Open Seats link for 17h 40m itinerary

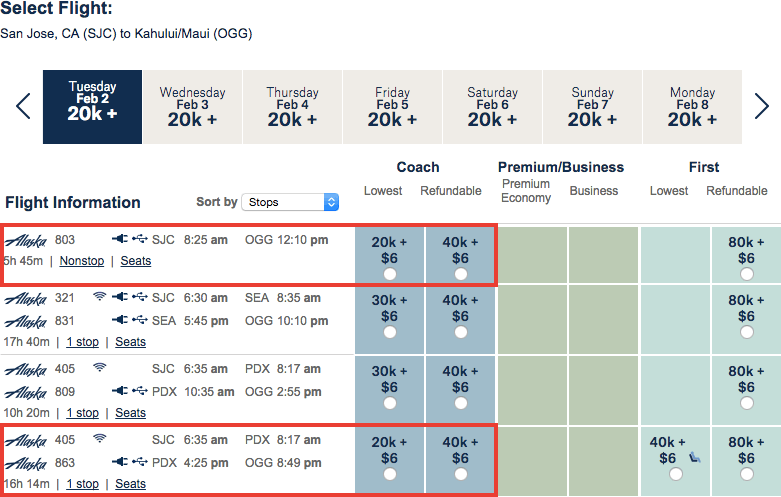[x=130, y=342]
